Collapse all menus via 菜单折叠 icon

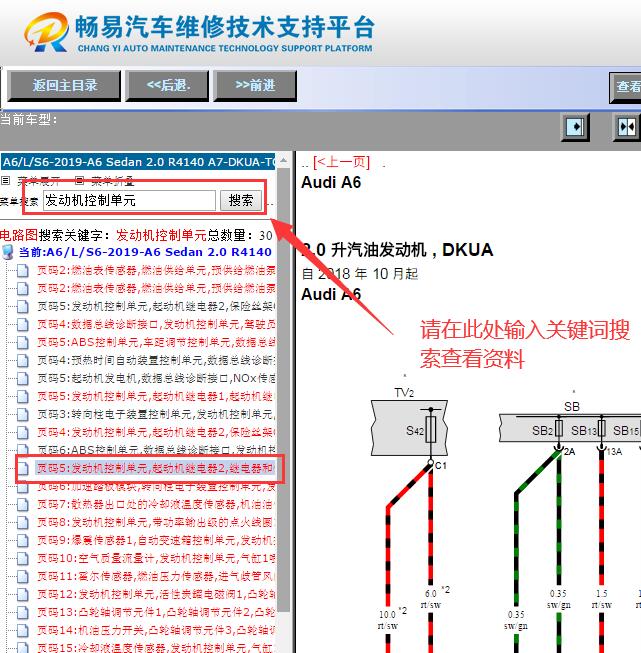[x=80, y=180]
